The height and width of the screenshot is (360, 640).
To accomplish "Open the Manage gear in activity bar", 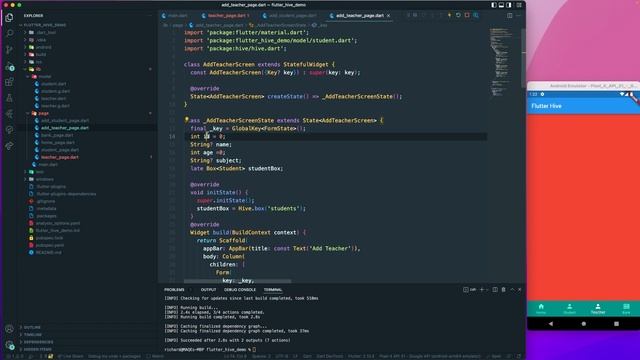I will (x=9, y=345).
